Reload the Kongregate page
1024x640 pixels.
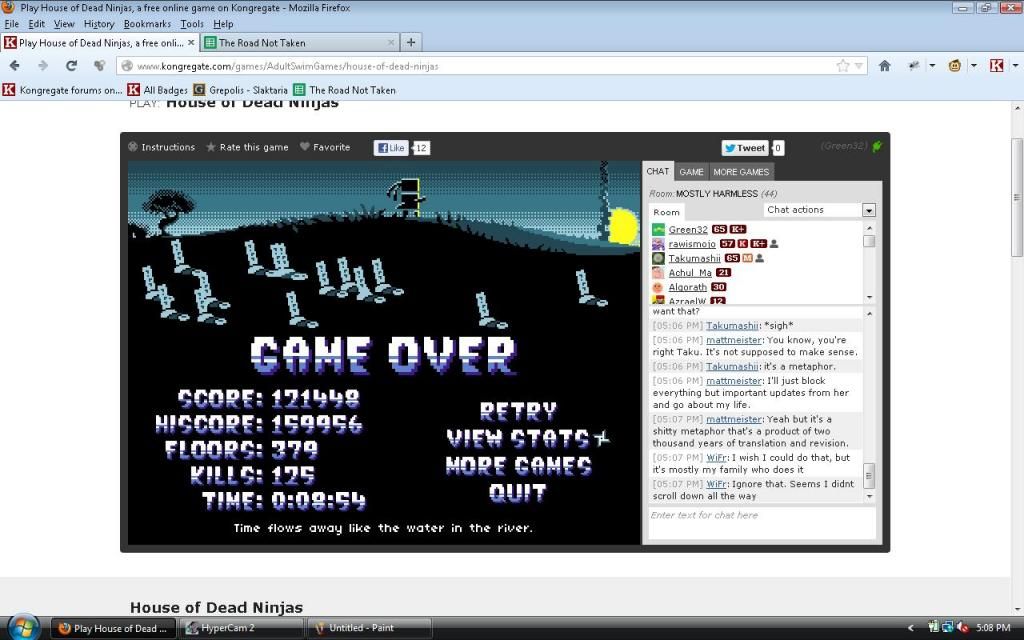71,66
